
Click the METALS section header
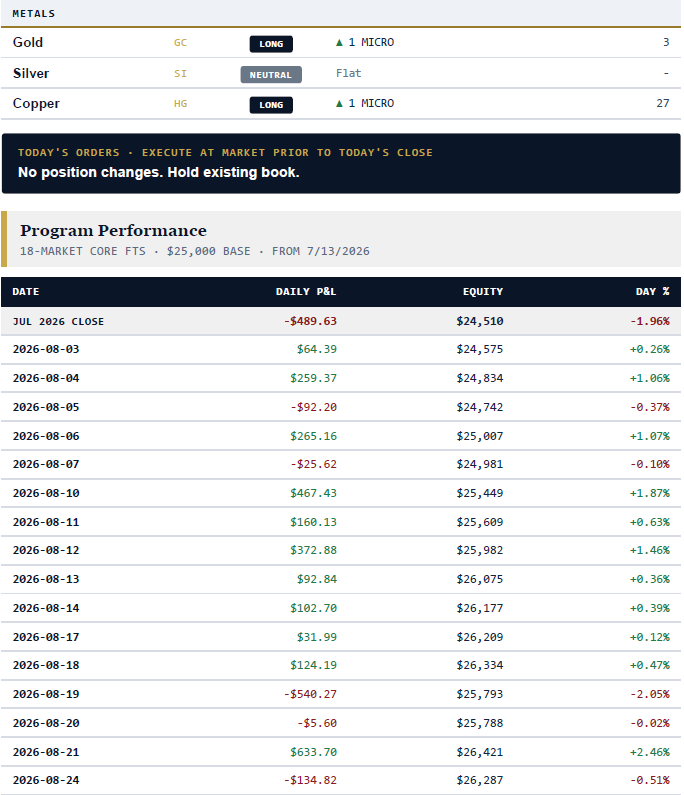33,14
